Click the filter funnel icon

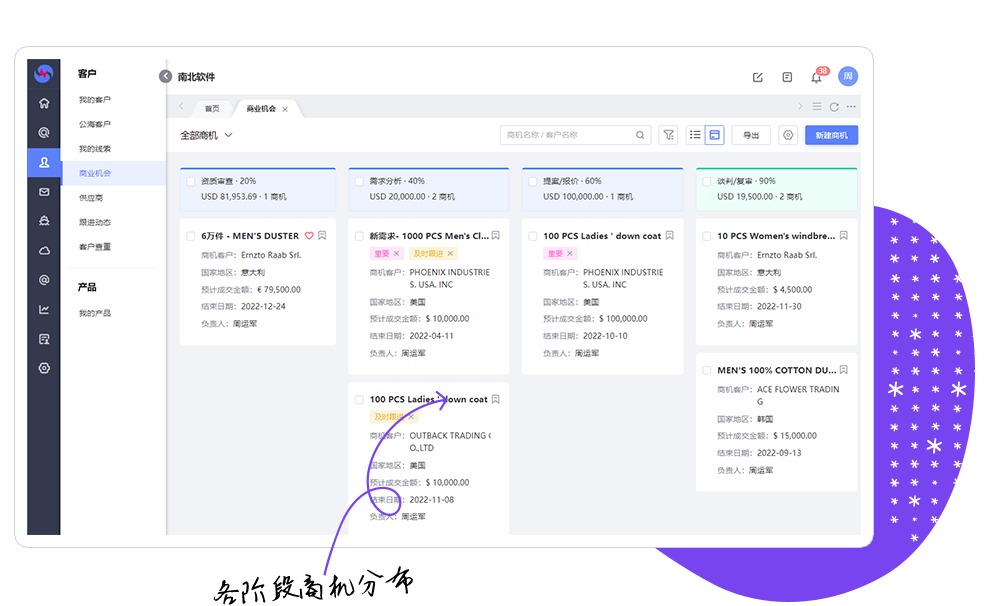668,135
